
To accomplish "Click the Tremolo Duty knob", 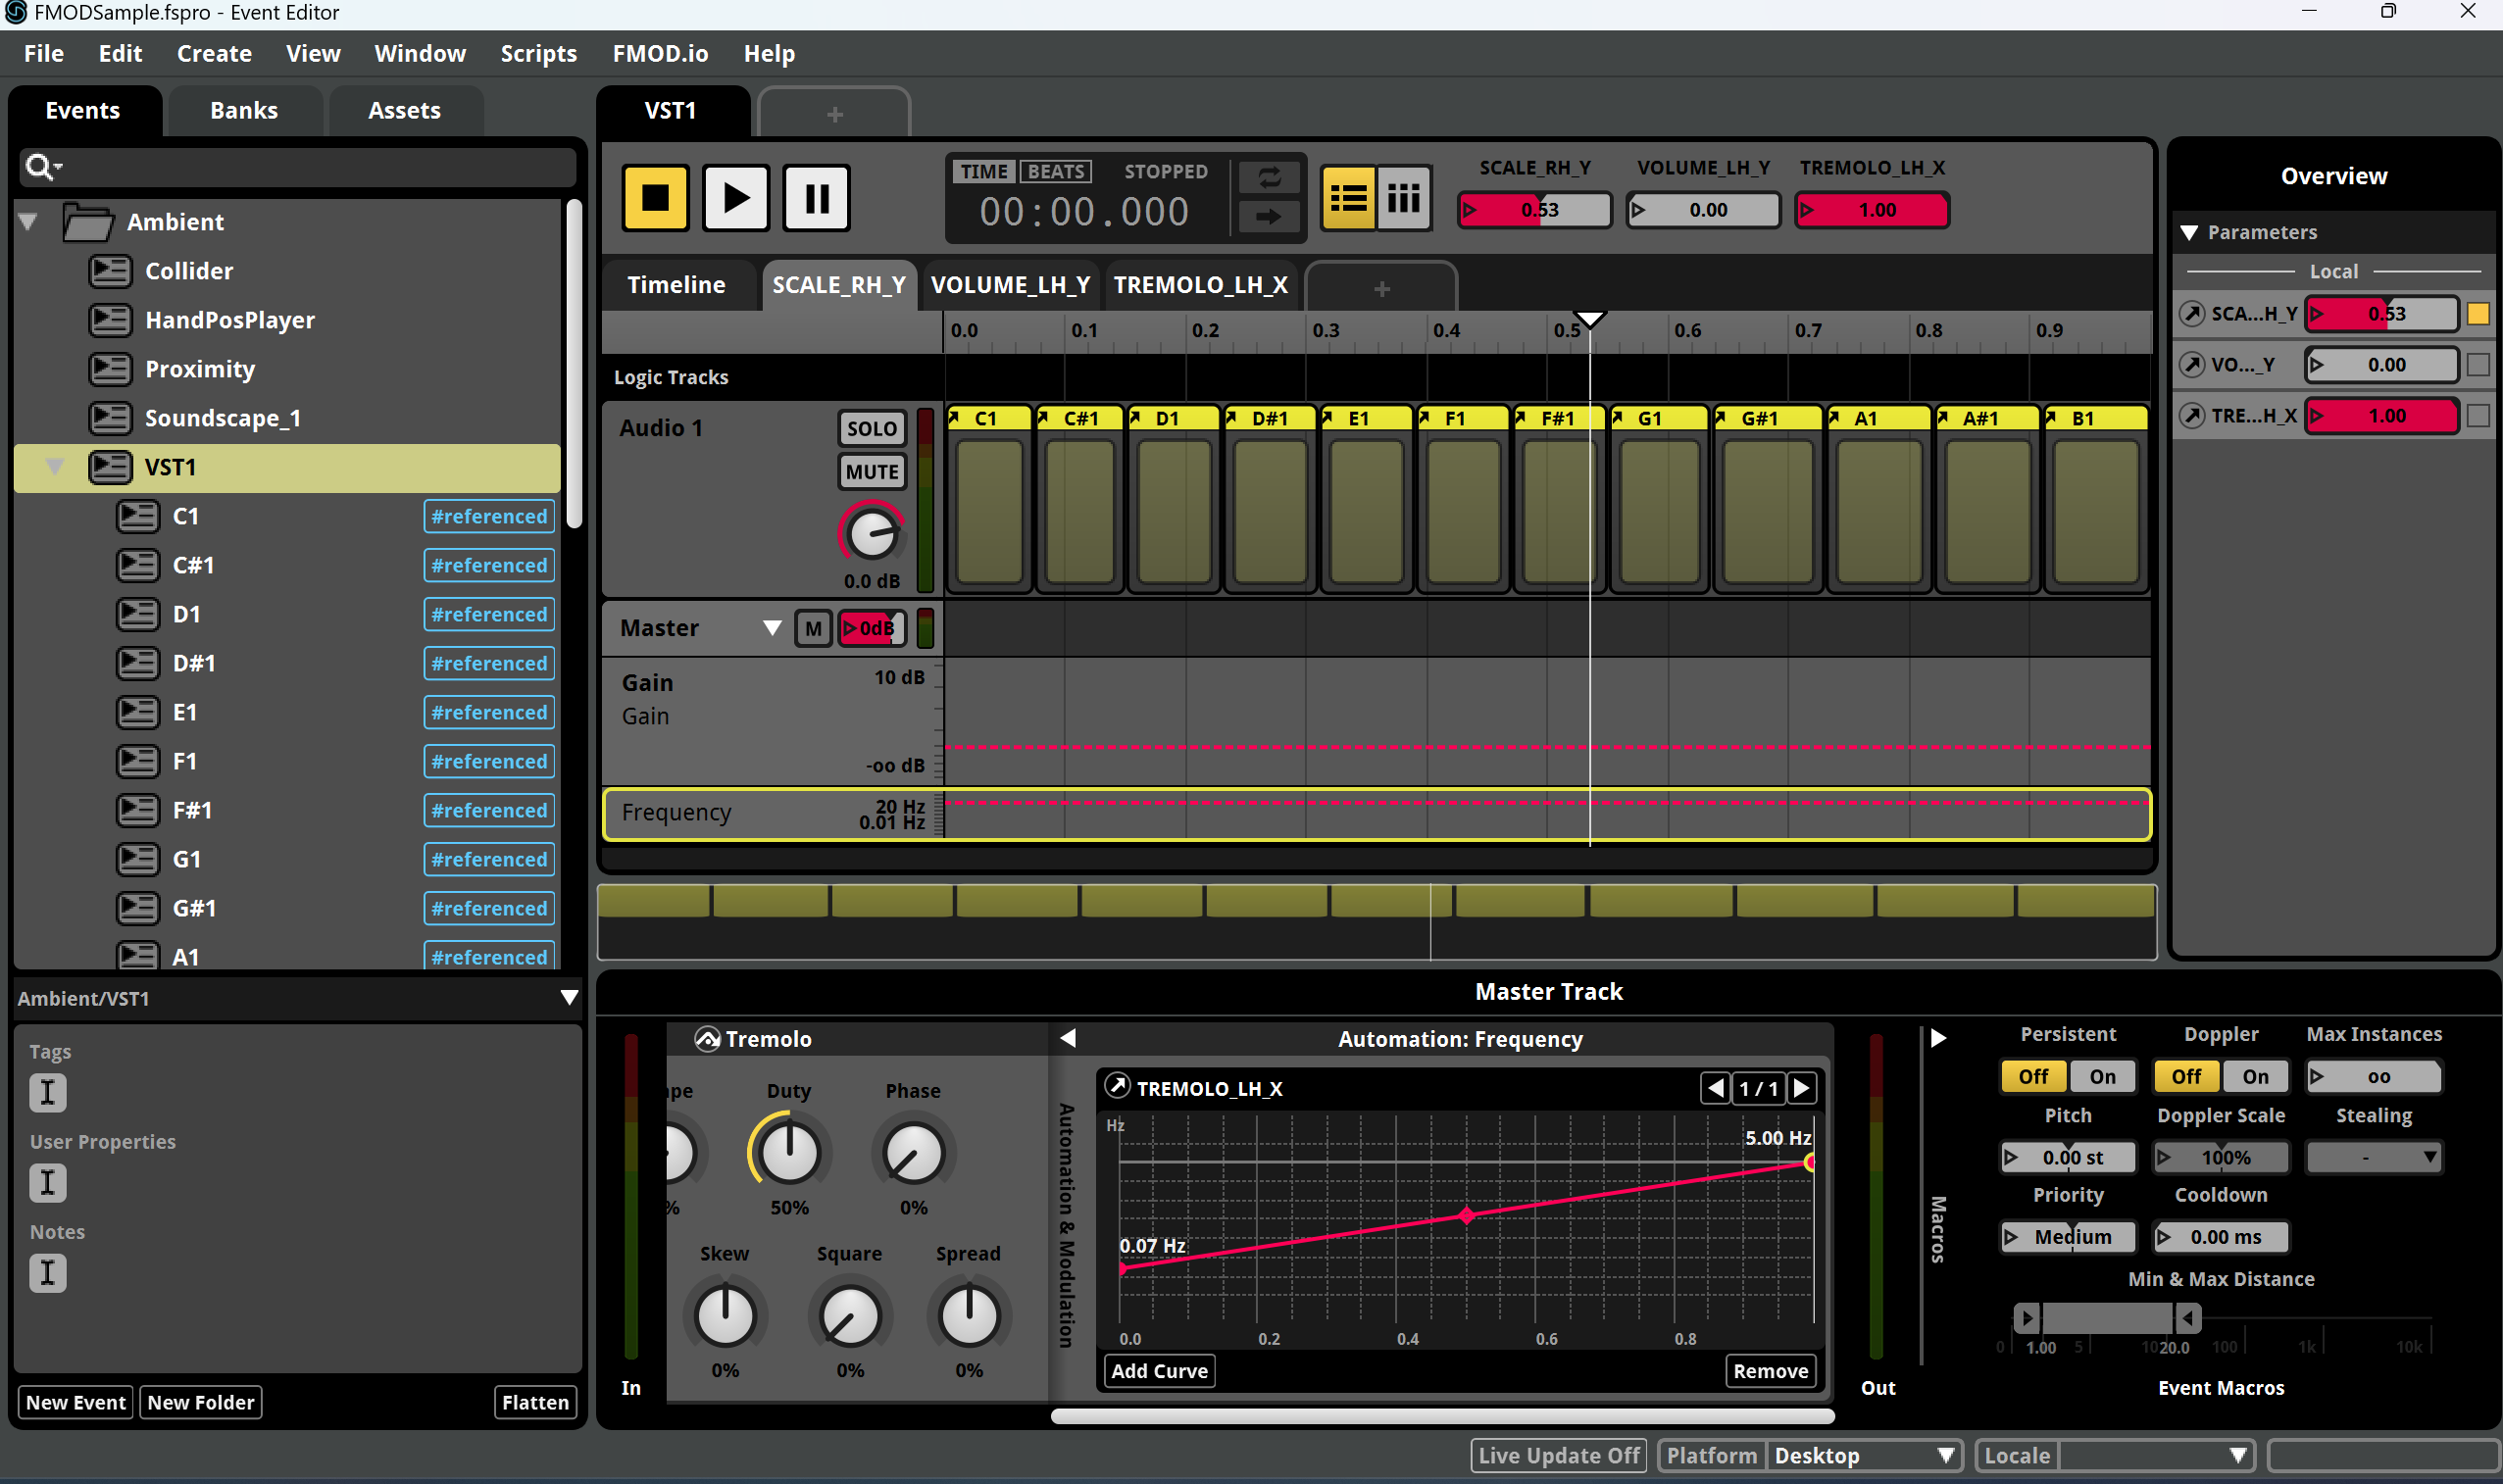I will [789, 1152].
